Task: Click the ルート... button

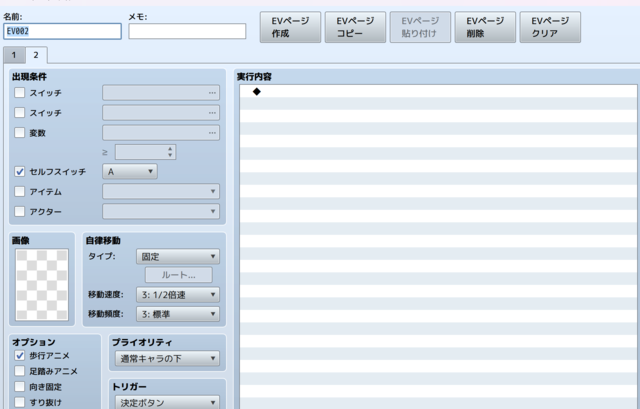Action: pos(179,275)
